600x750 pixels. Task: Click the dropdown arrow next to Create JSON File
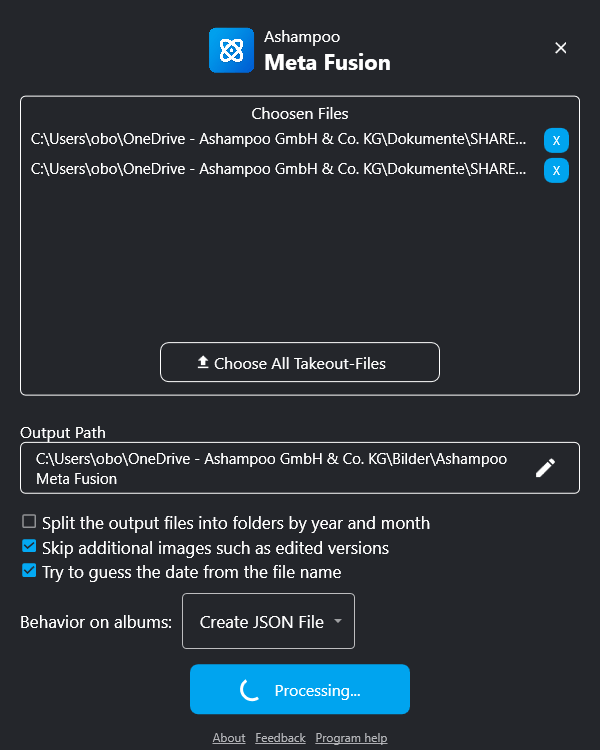[338, 621]
